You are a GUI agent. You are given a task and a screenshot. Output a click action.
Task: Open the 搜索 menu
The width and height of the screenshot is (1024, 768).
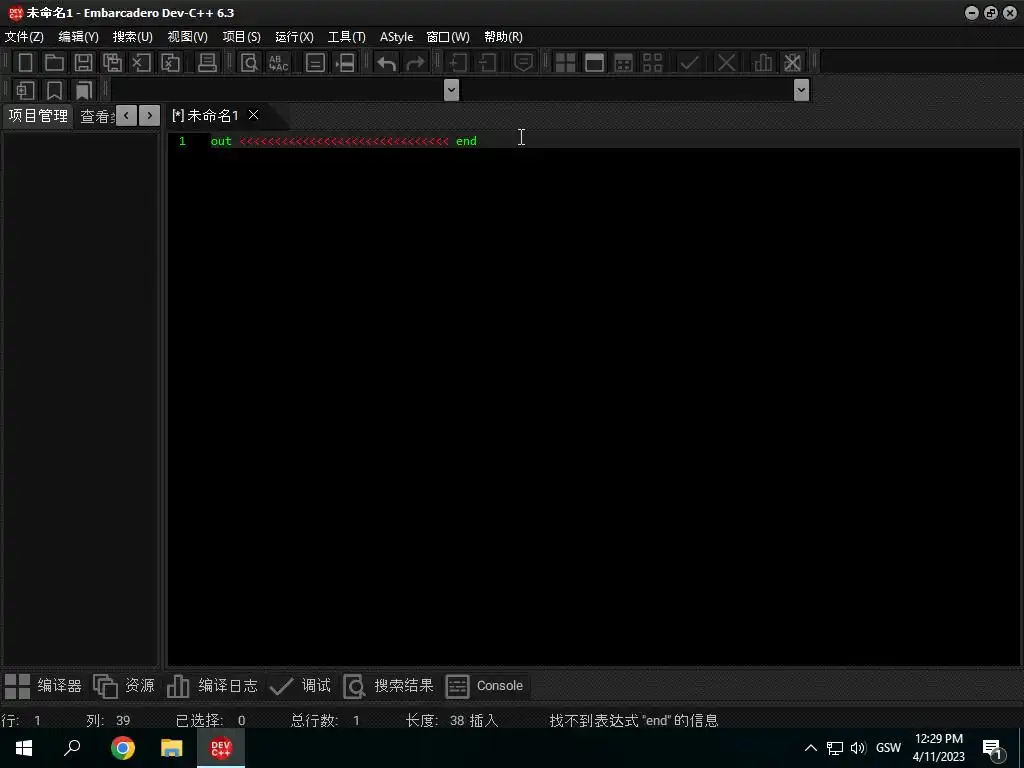click(133, 37)
